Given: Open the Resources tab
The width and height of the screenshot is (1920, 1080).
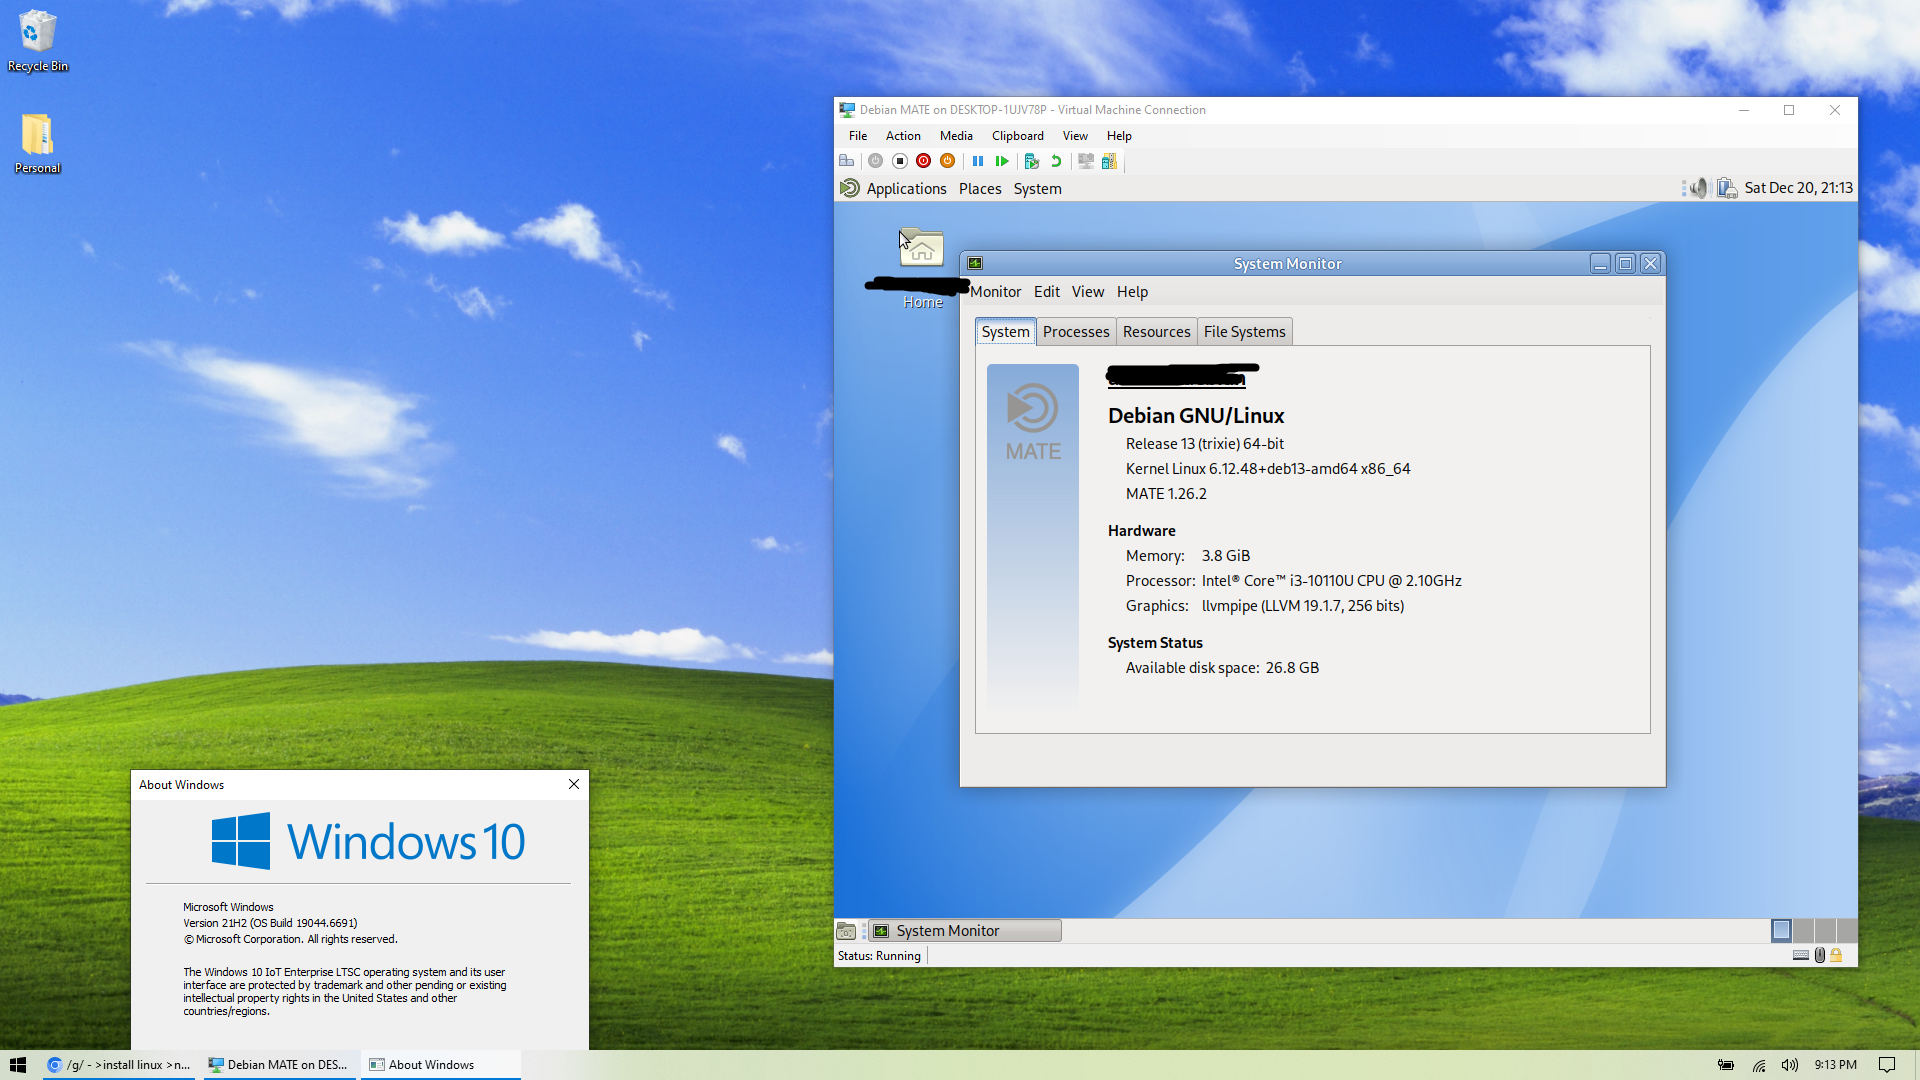Looking at the screenshot, I should click(1156, 332).
